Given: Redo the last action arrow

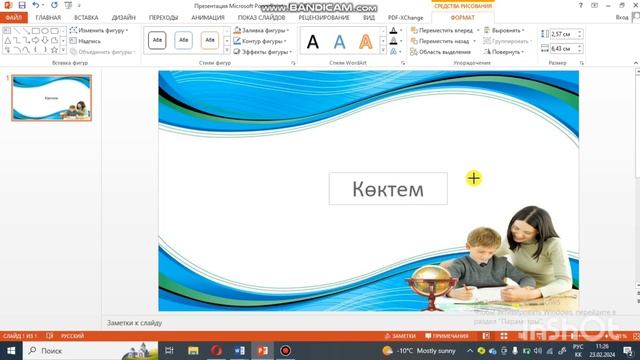Looking at the screenshot, I should coord(54,5).
